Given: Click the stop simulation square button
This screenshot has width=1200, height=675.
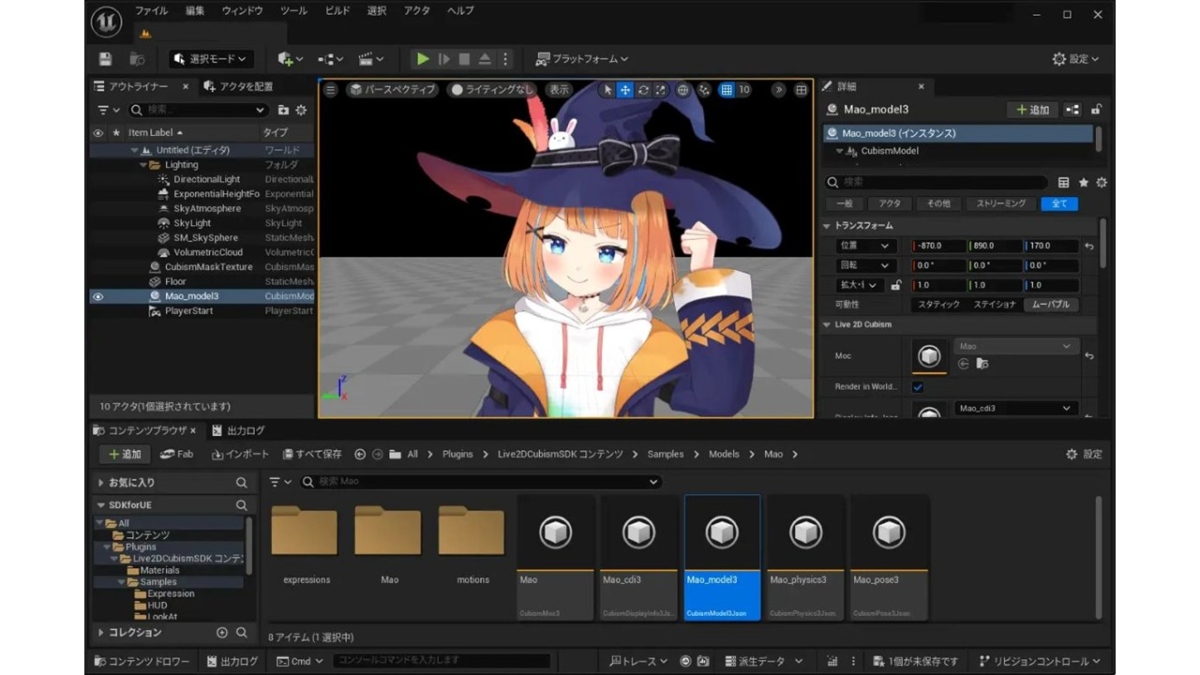Looking at the screenshot, I should [x=464, y=59].
